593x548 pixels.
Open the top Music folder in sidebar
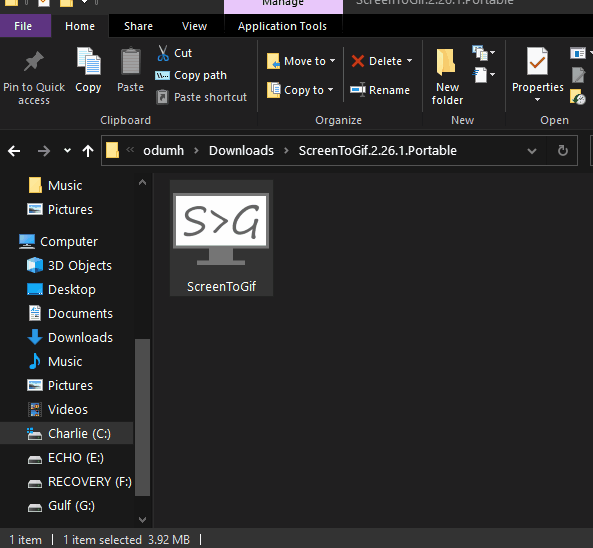click(55, 186)
